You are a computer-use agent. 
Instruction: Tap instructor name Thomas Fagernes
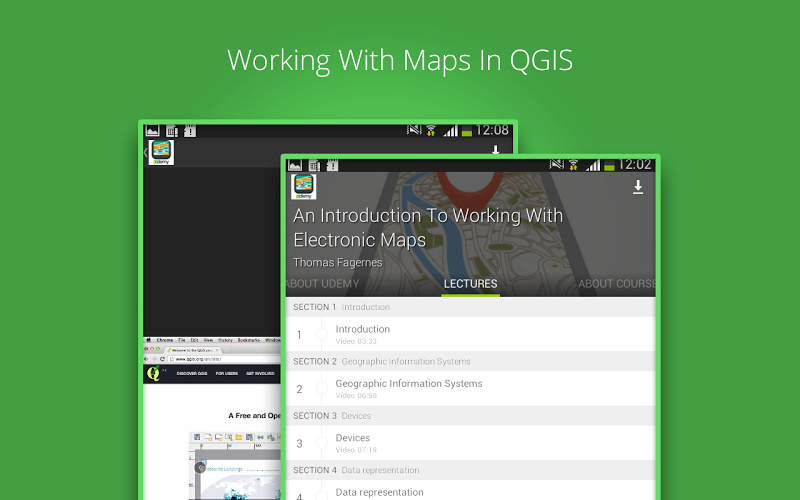click(x=338, y=262)
